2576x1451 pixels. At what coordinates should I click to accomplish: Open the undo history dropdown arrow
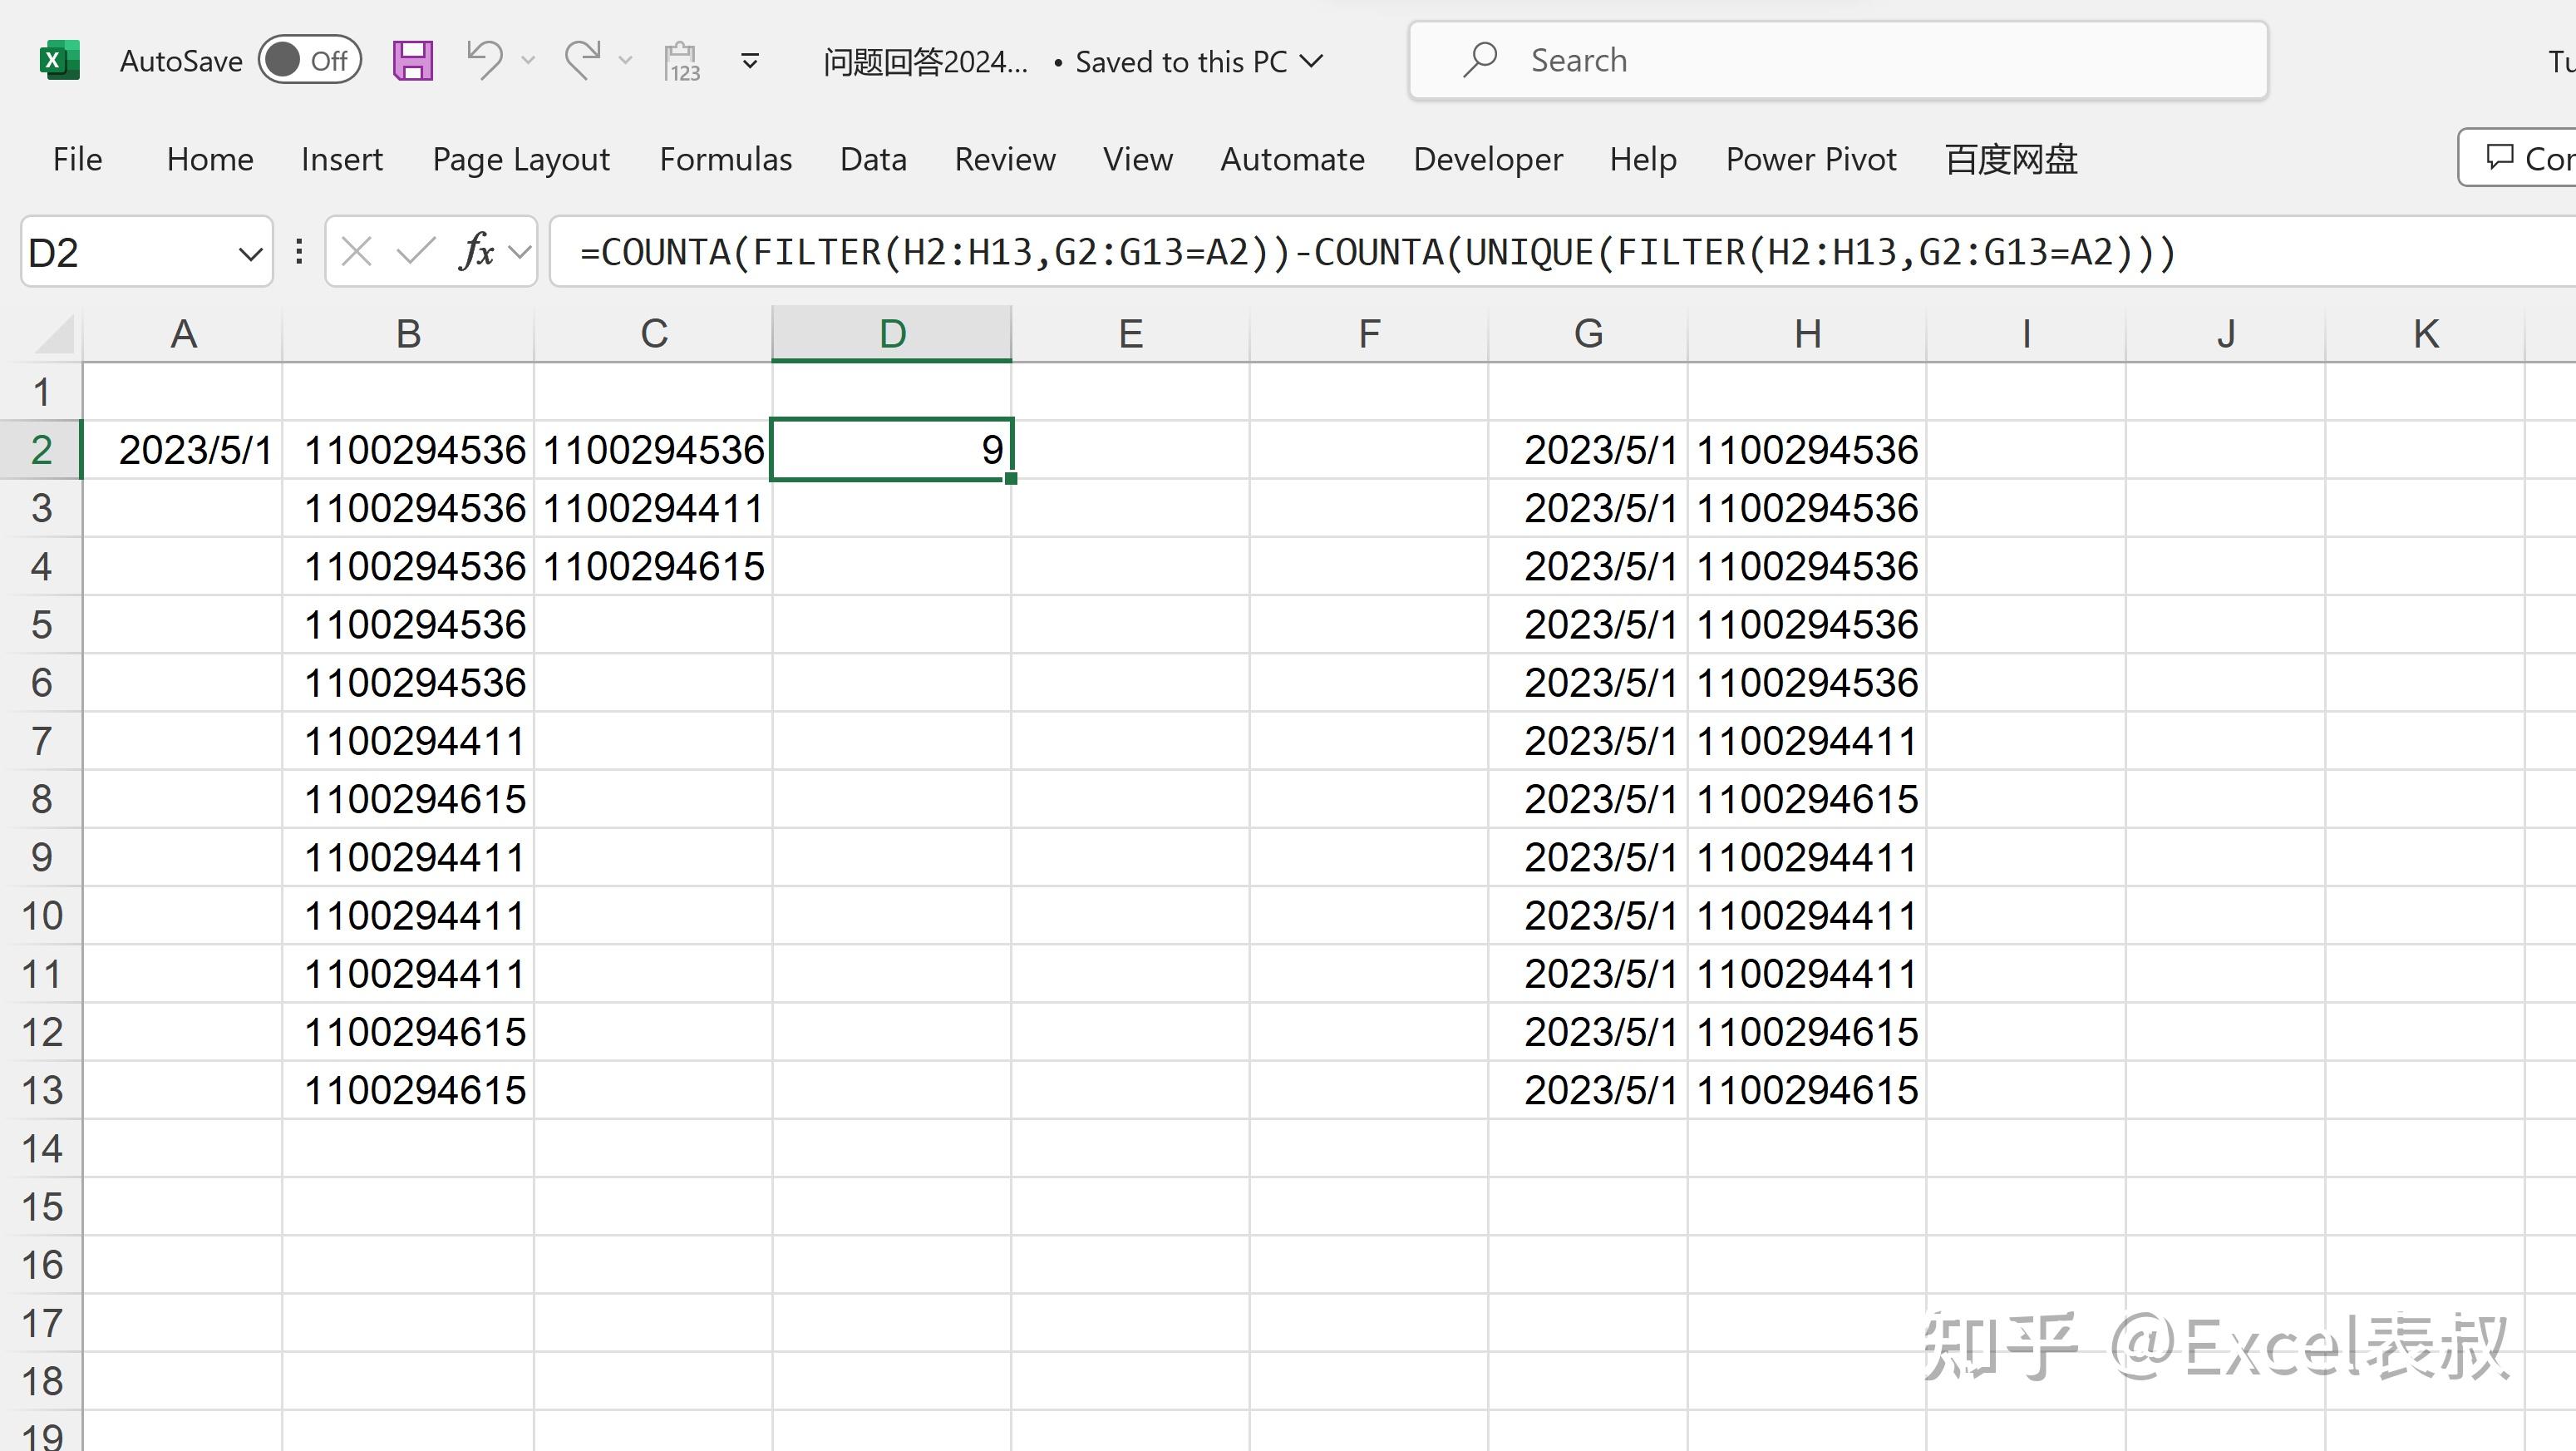(x=529, y=61)
